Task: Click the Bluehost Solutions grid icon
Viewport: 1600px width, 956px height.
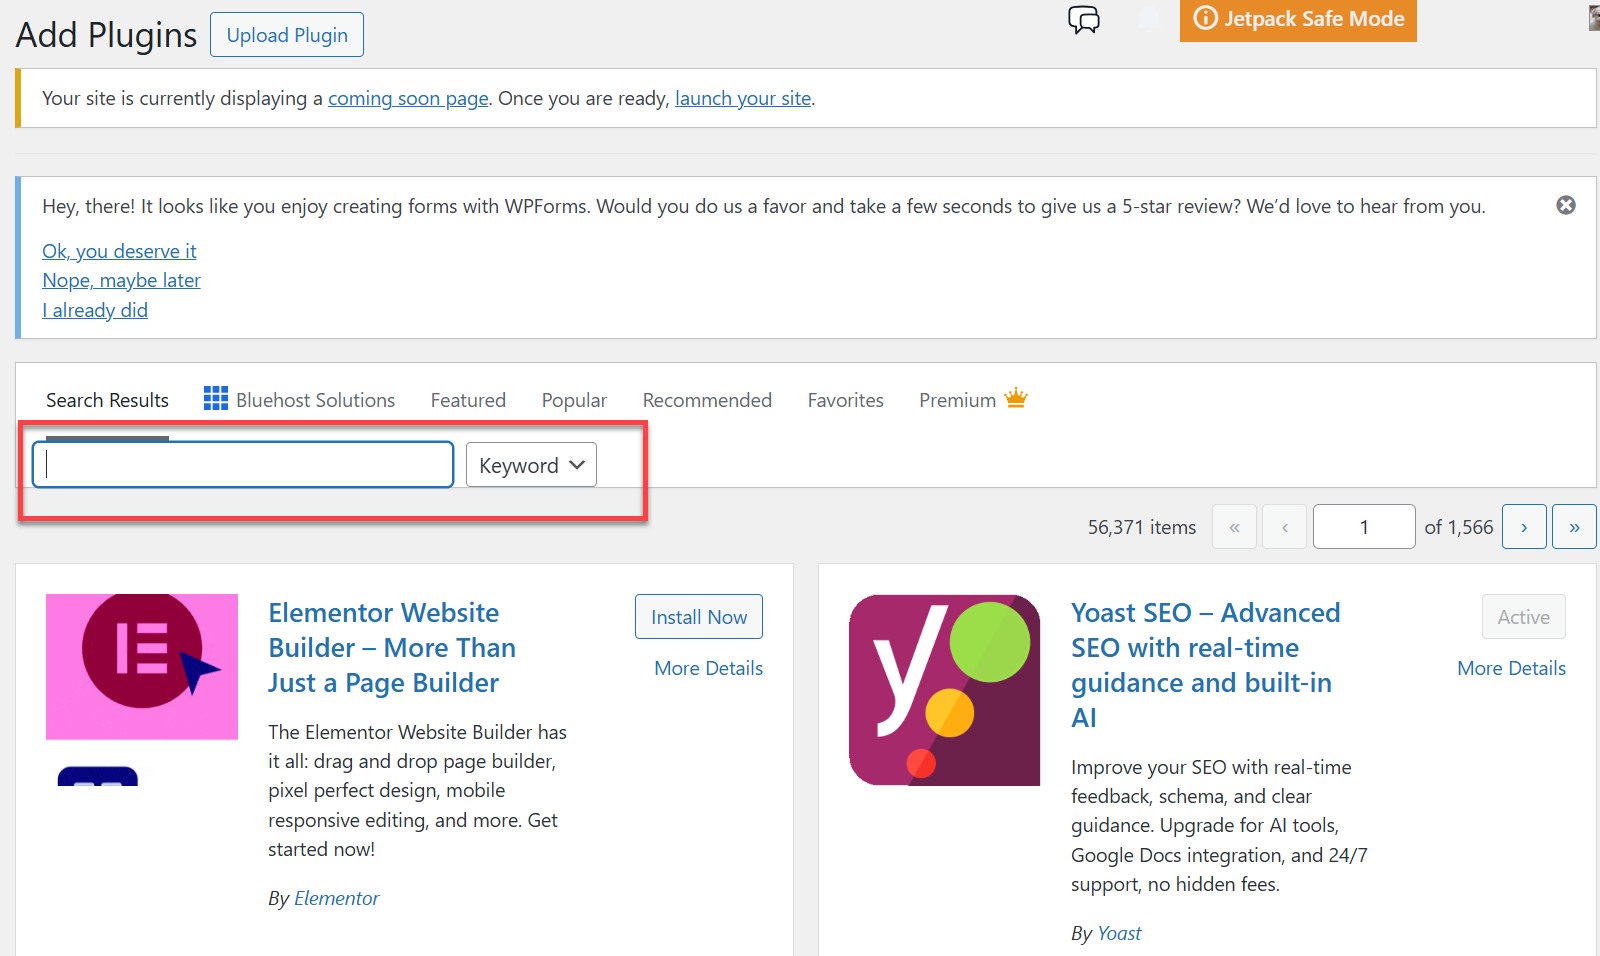Action: pos(215,398)
